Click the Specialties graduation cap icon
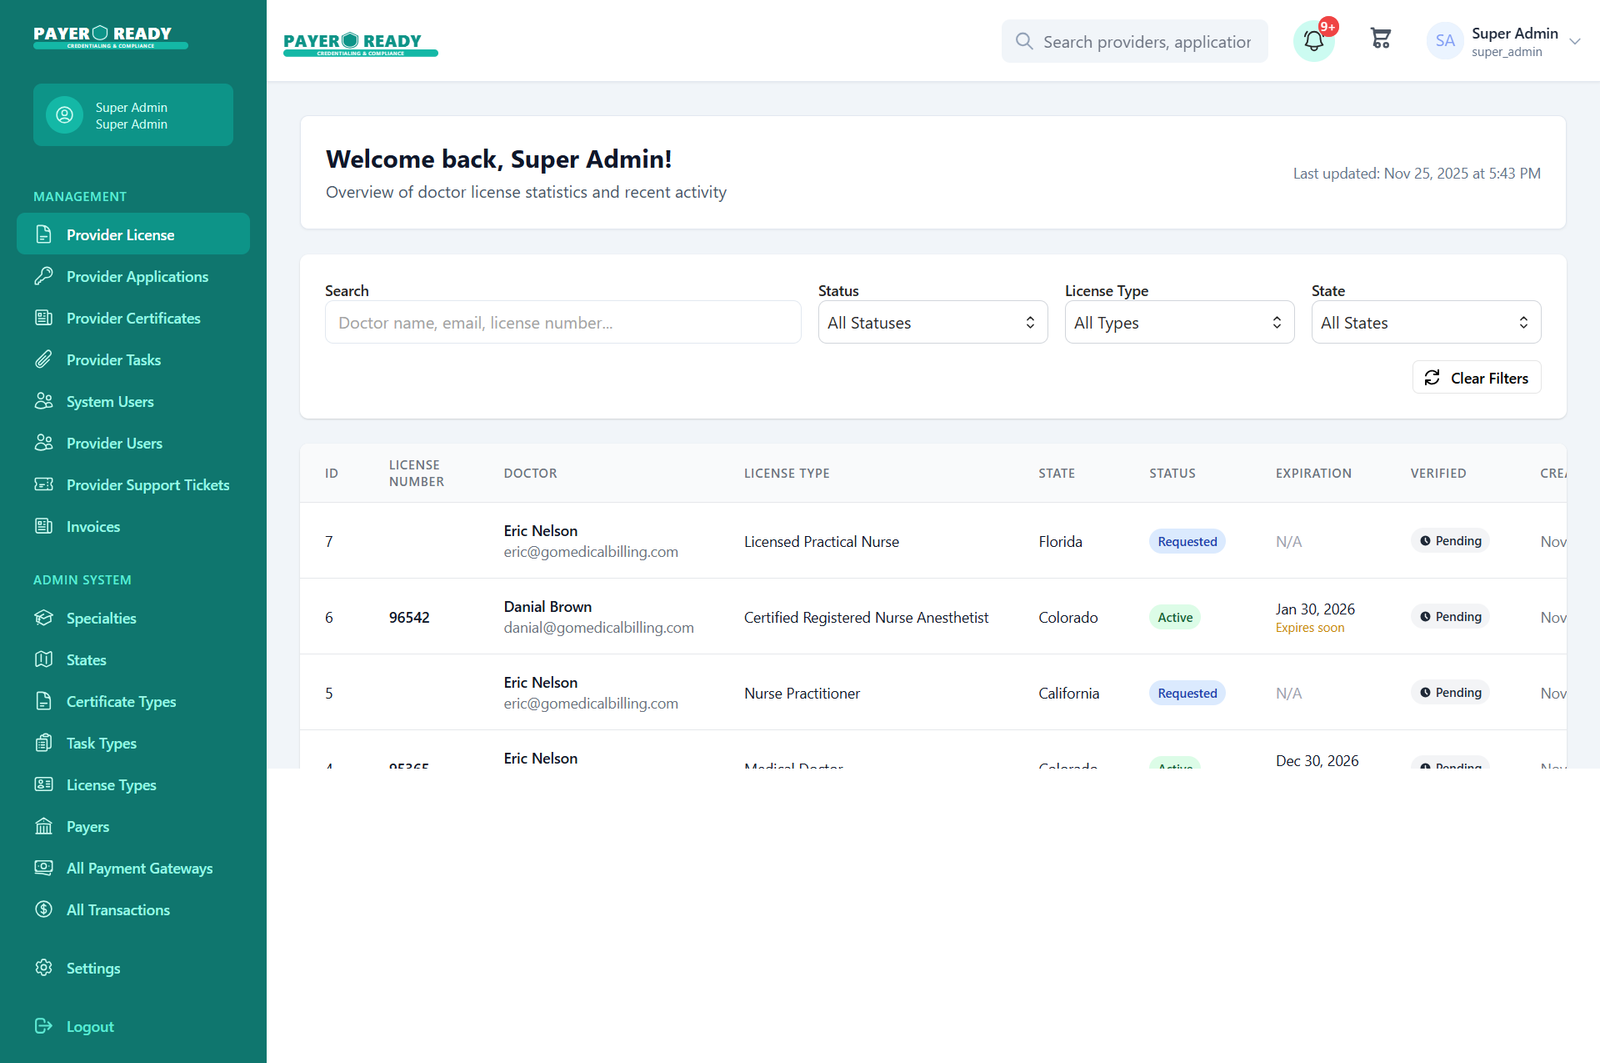 43,618
